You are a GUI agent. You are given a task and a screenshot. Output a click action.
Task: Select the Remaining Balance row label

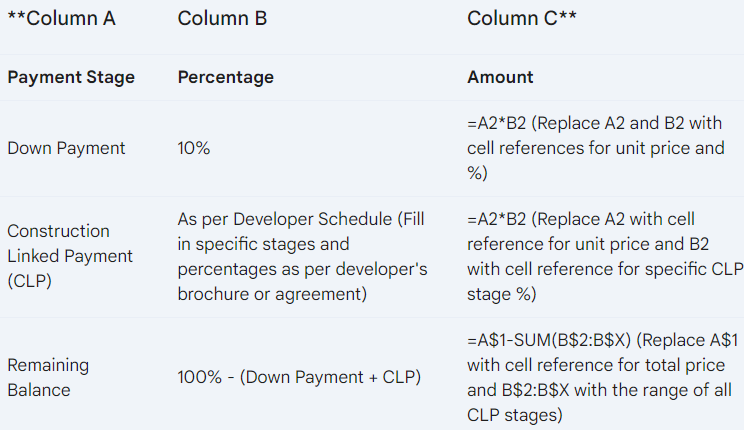(x=48, y=377)
